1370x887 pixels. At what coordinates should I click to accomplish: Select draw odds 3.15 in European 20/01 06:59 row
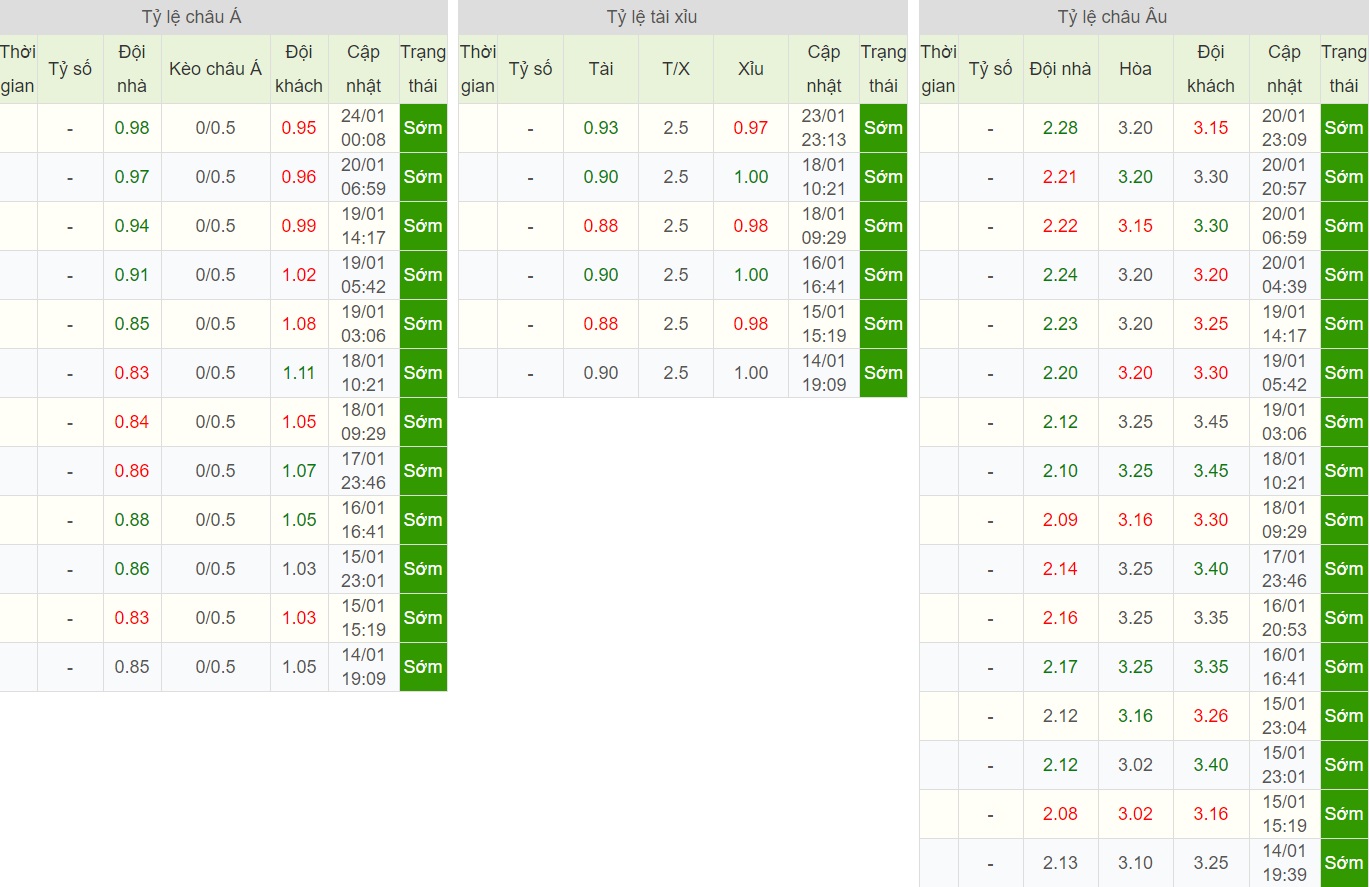1136,226
